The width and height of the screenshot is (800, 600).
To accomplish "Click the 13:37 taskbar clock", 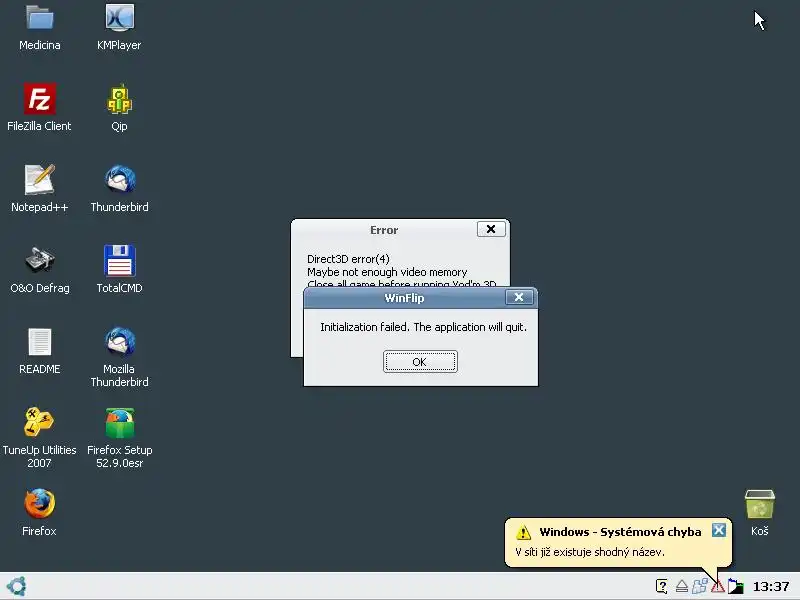I will 771,587.
